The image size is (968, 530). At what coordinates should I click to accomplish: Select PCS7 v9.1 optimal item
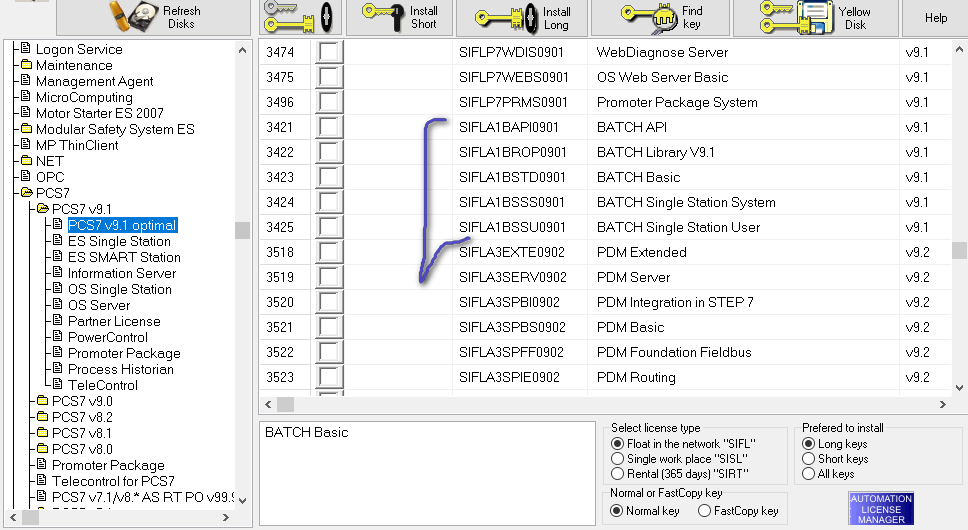pos(122,225)
